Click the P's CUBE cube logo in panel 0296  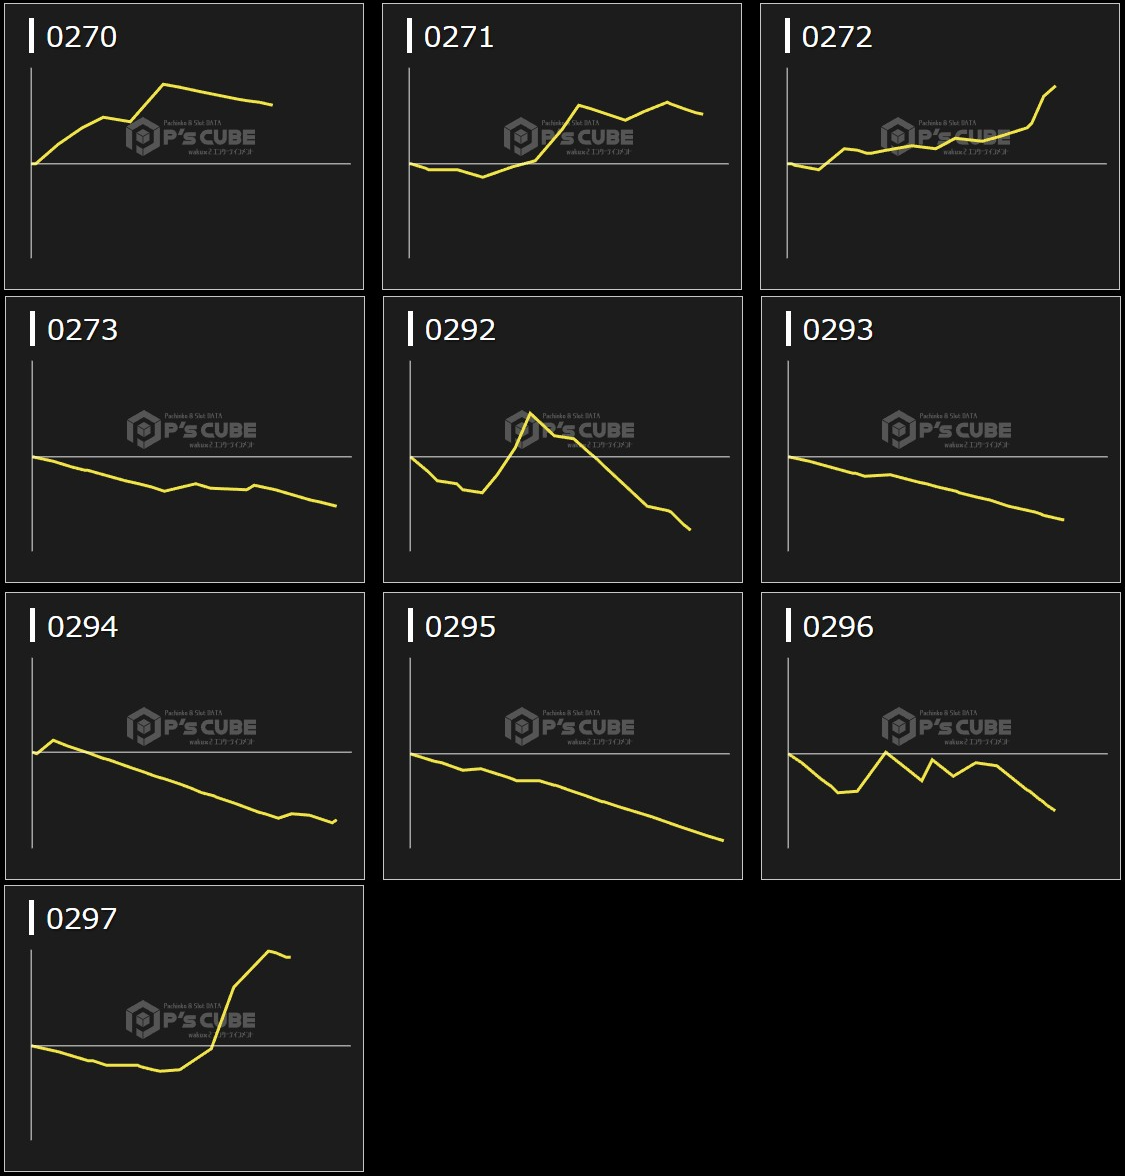coord(899,727)
